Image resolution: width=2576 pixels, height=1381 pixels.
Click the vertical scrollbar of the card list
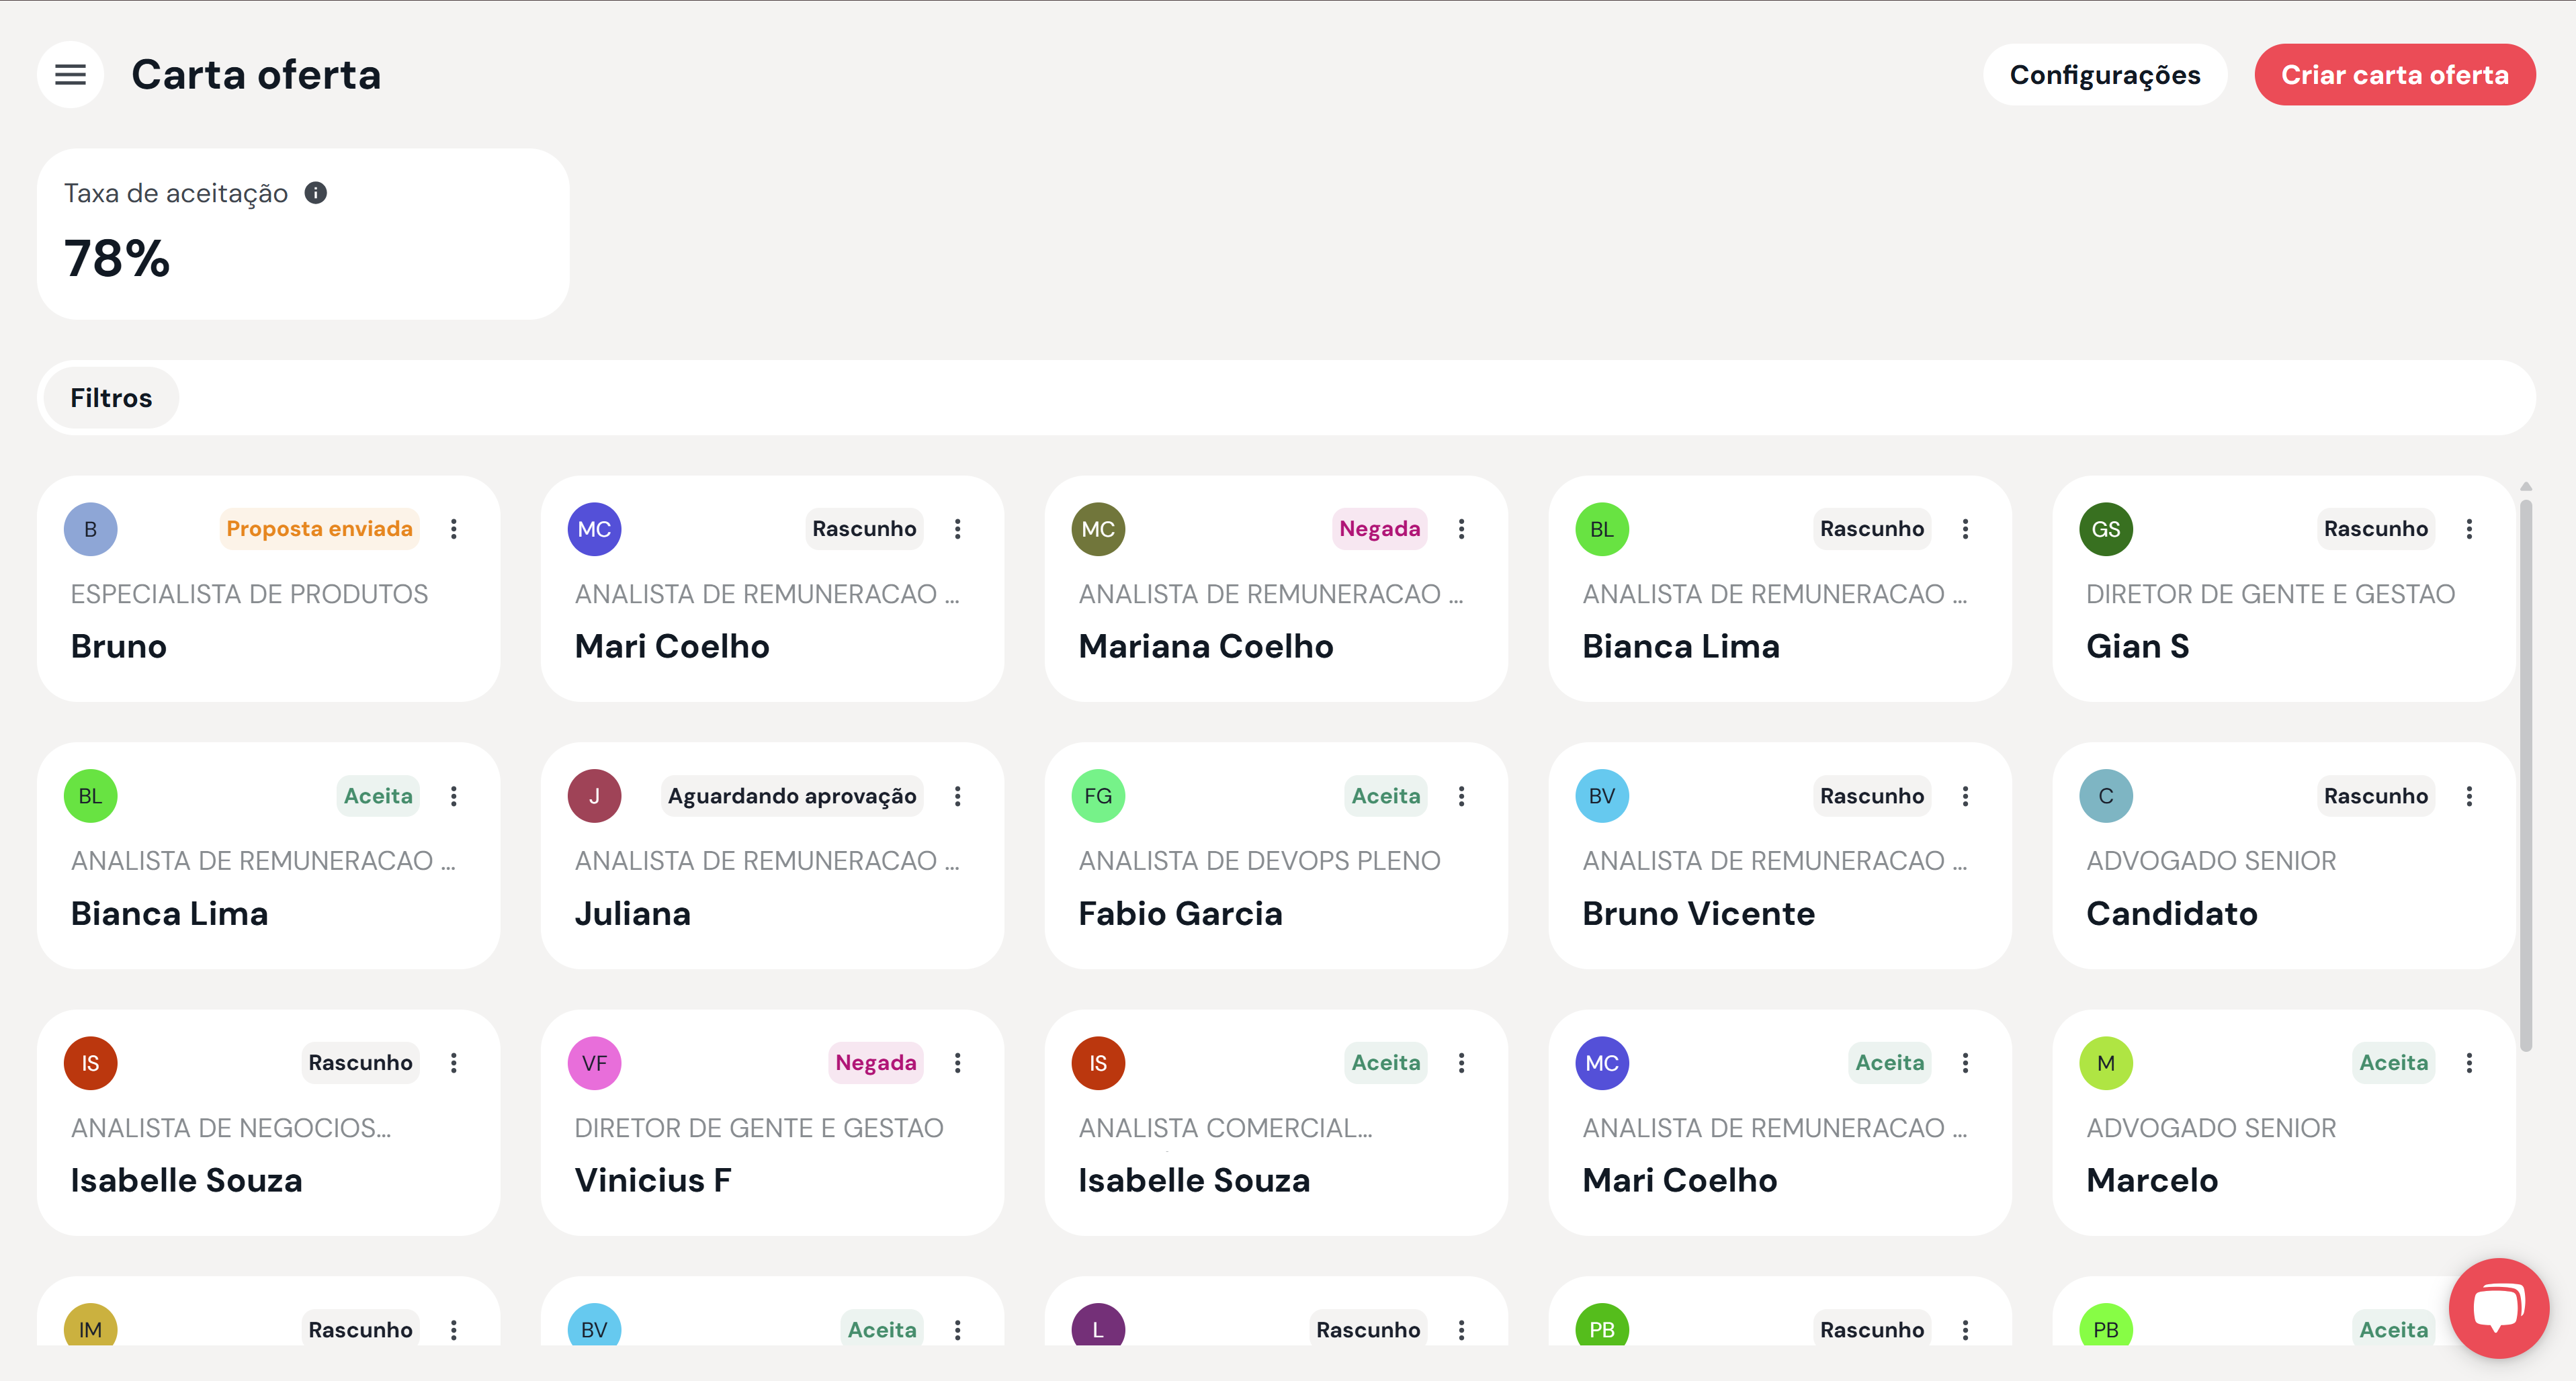2526,775
